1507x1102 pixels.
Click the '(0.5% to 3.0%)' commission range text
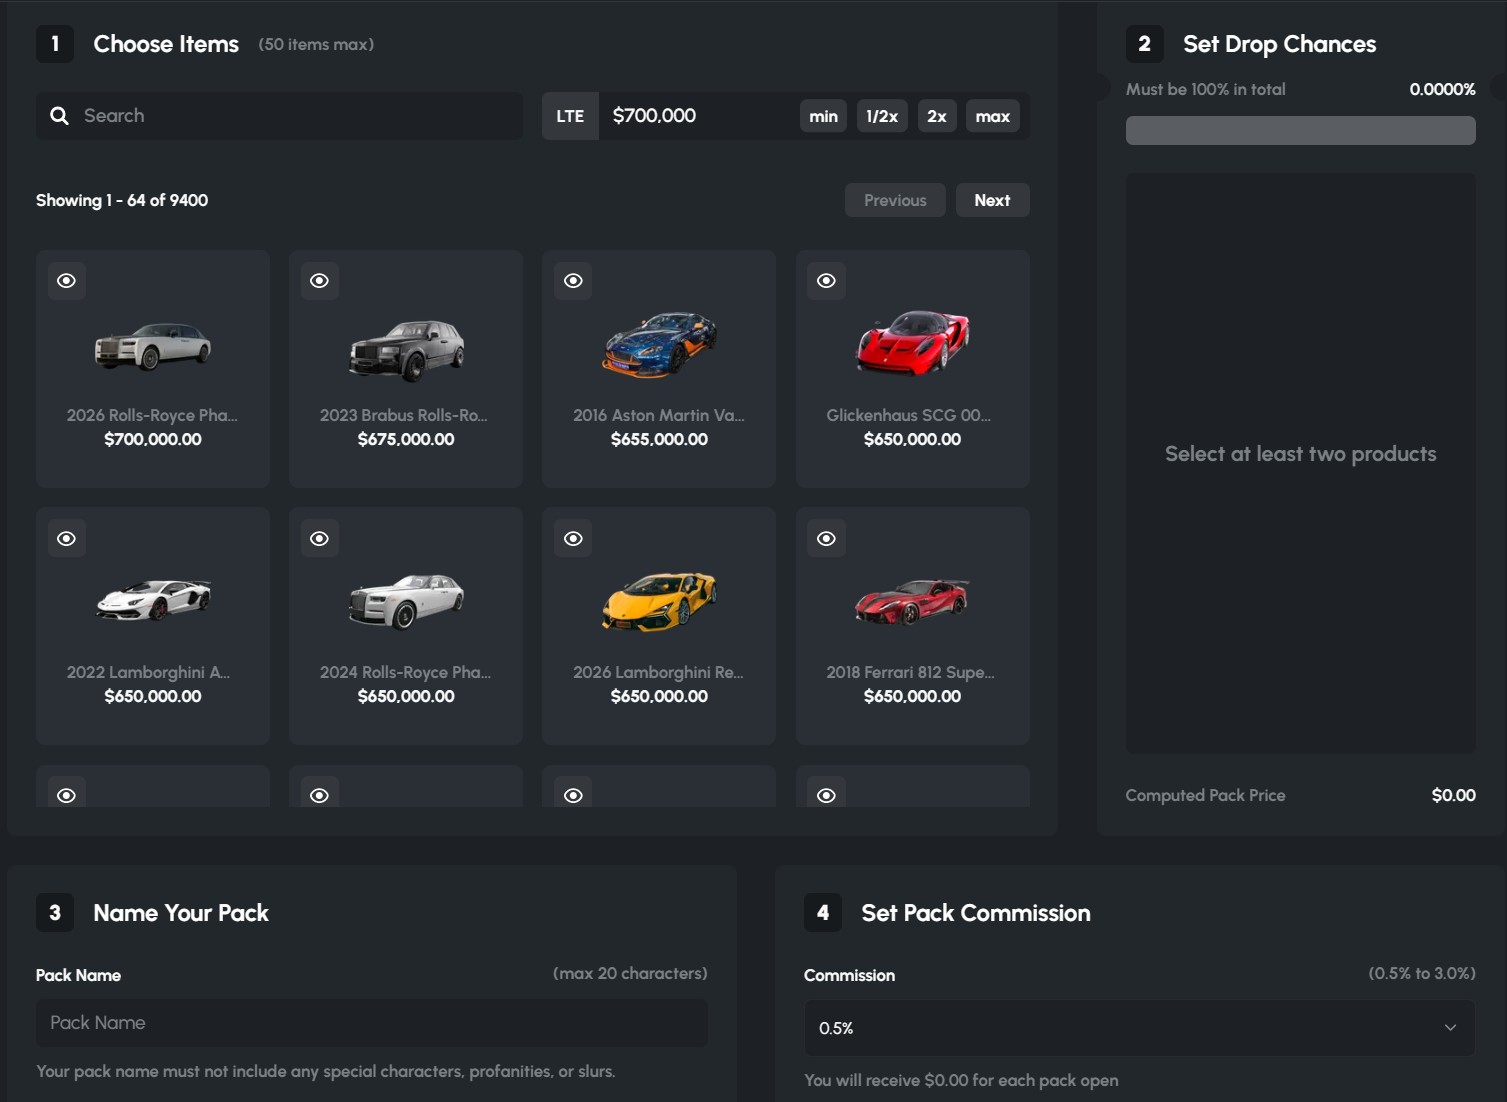(1422, 973)
